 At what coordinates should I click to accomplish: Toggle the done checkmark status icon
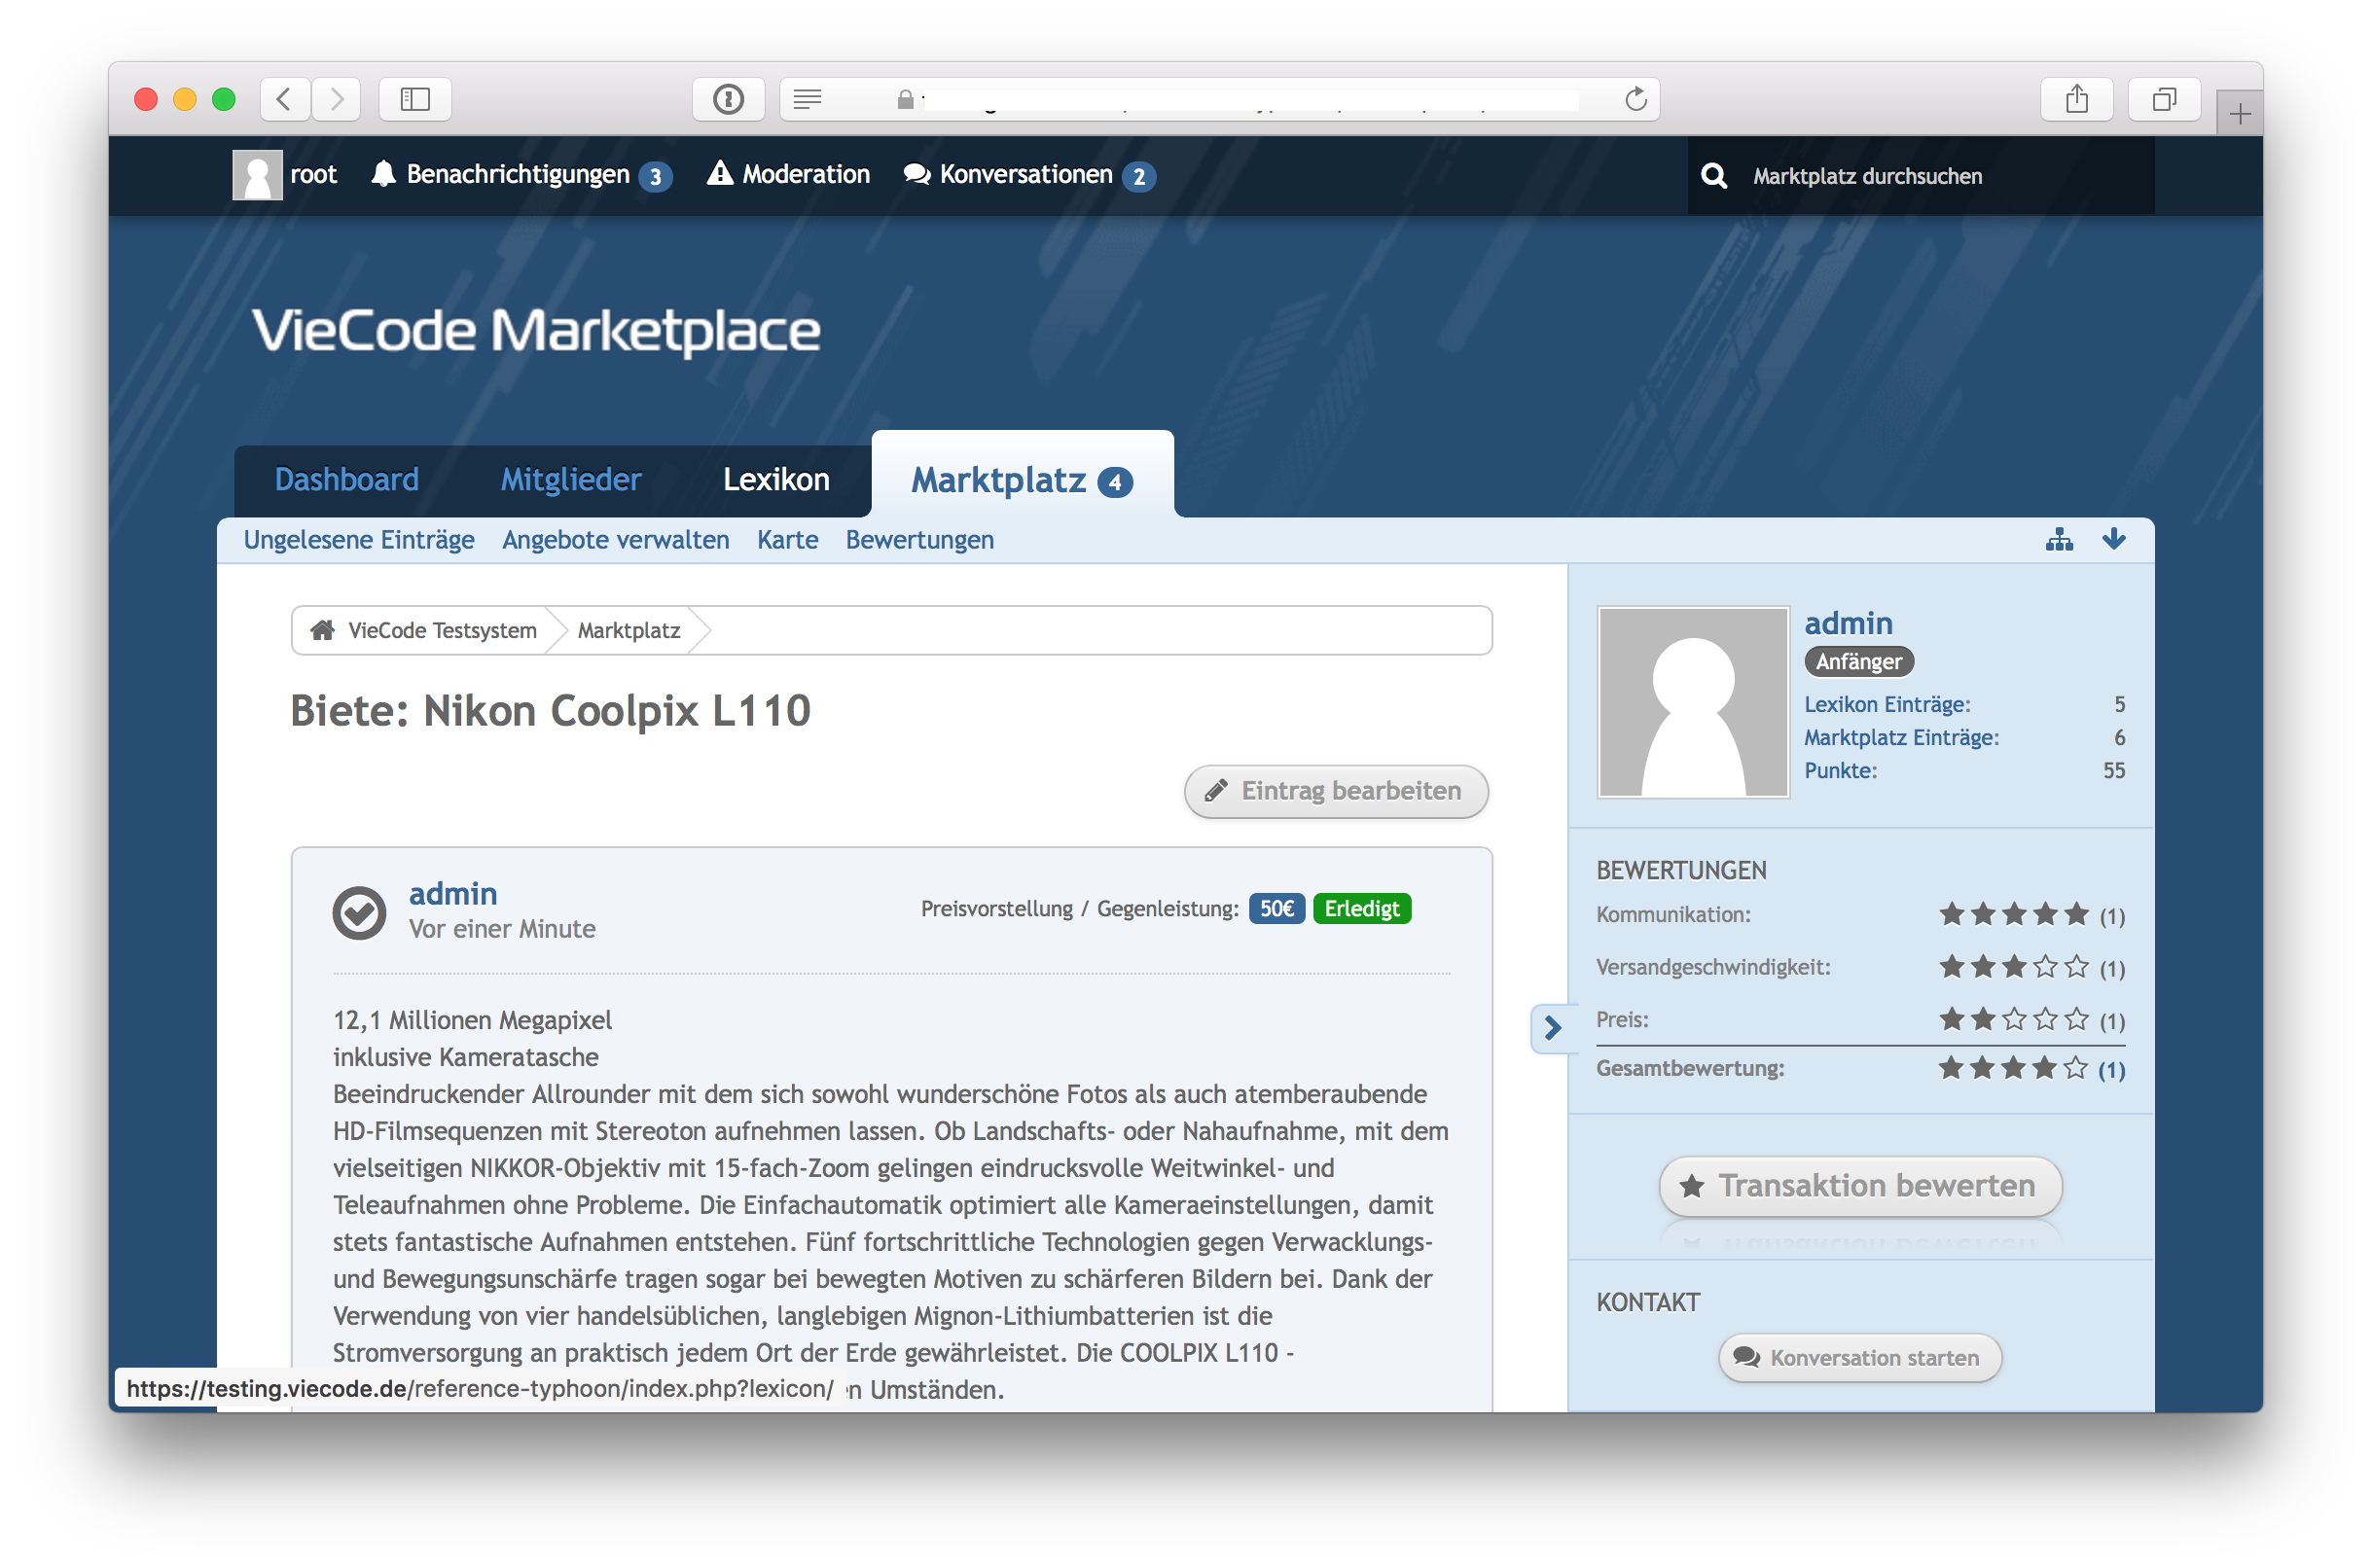359,912
